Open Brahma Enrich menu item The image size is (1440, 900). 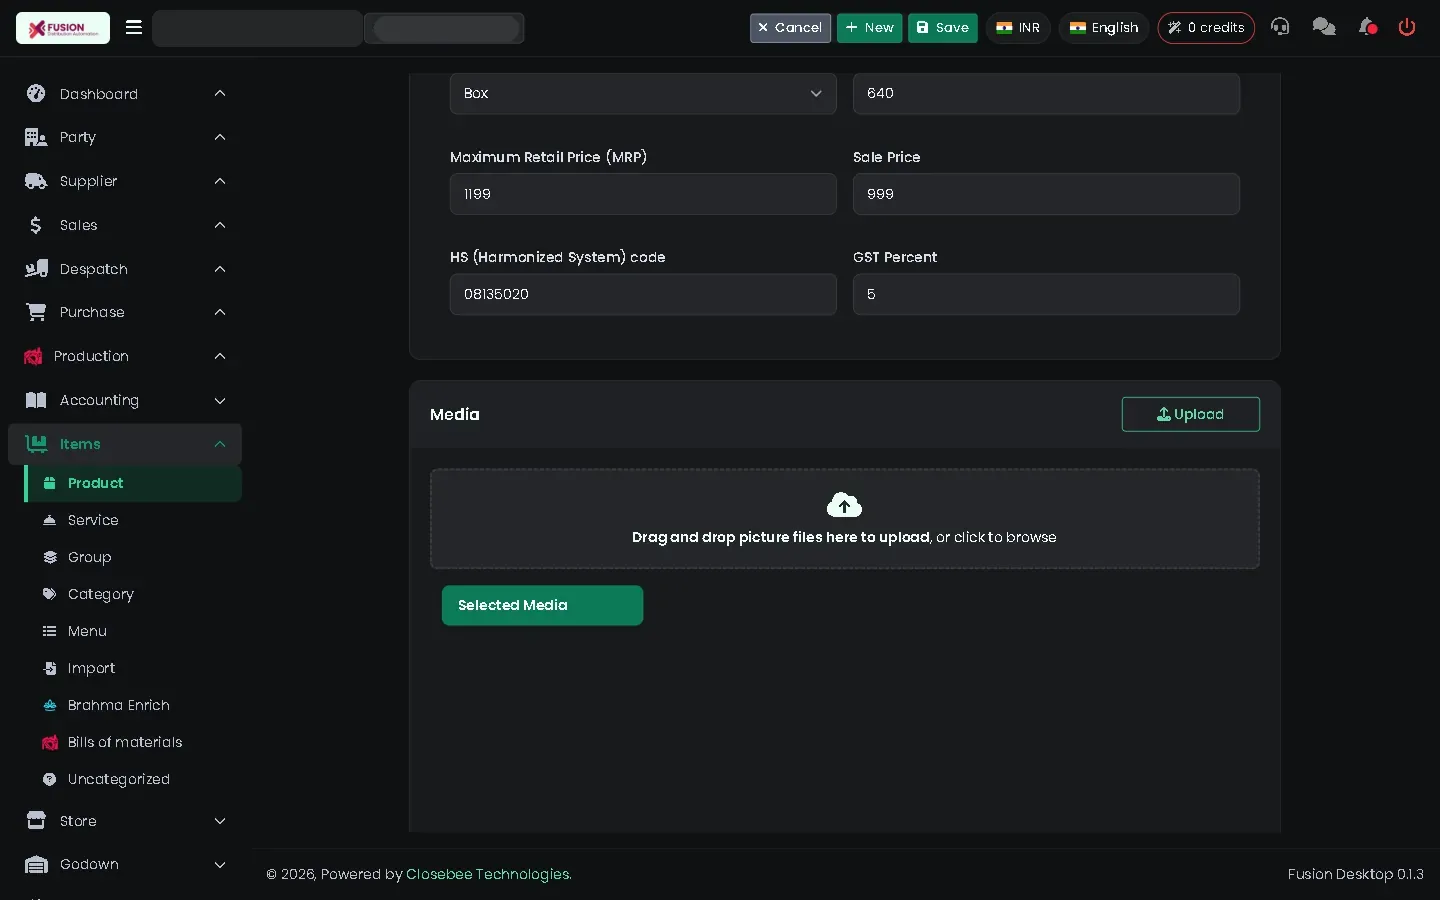[x=133, y=705]
